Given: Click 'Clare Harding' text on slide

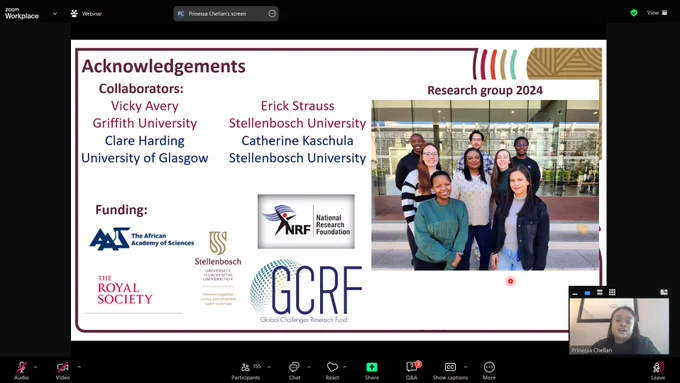Looking at the screenshot, I should (144, 141).
